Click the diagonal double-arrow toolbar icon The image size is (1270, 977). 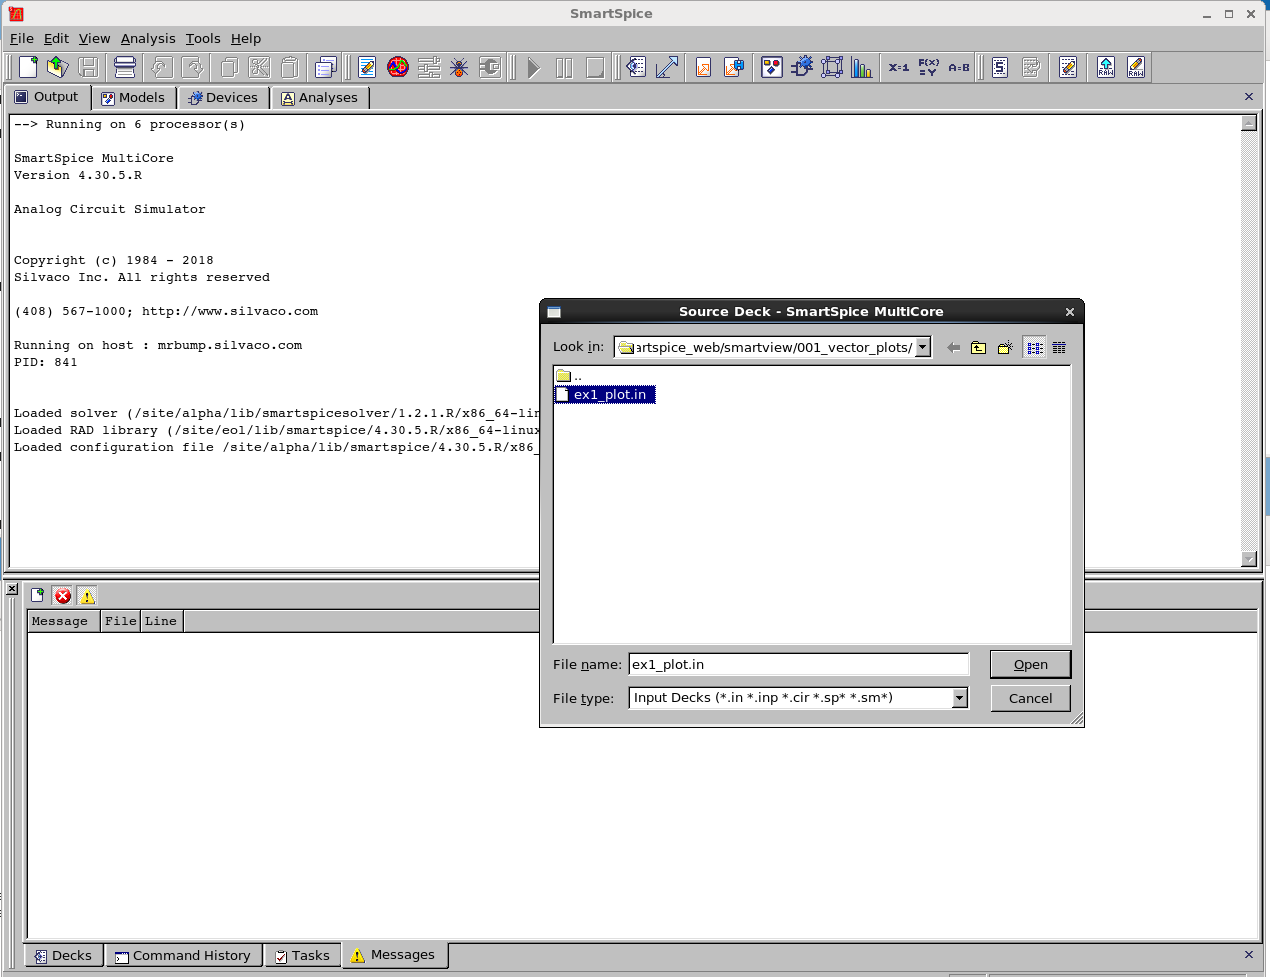coord(667,67)
